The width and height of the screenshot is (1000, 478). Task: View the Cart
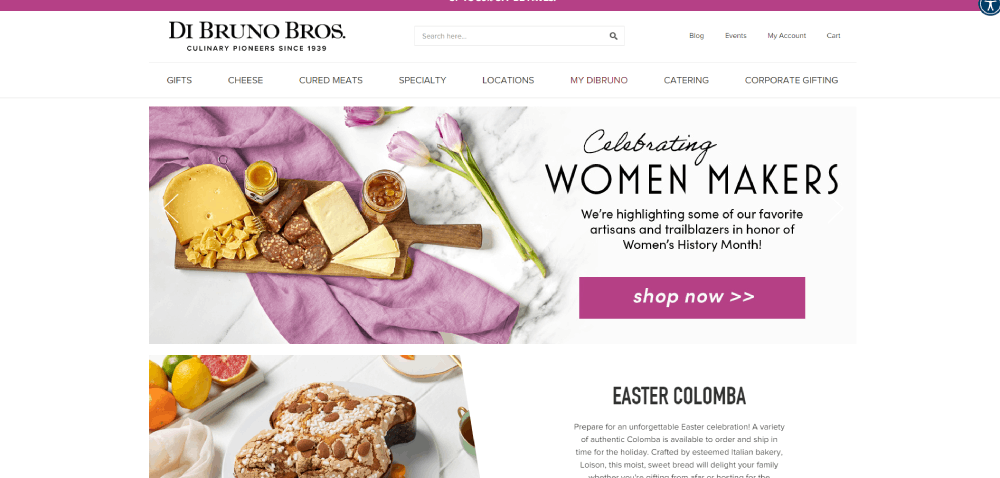(x=834, y=36)
